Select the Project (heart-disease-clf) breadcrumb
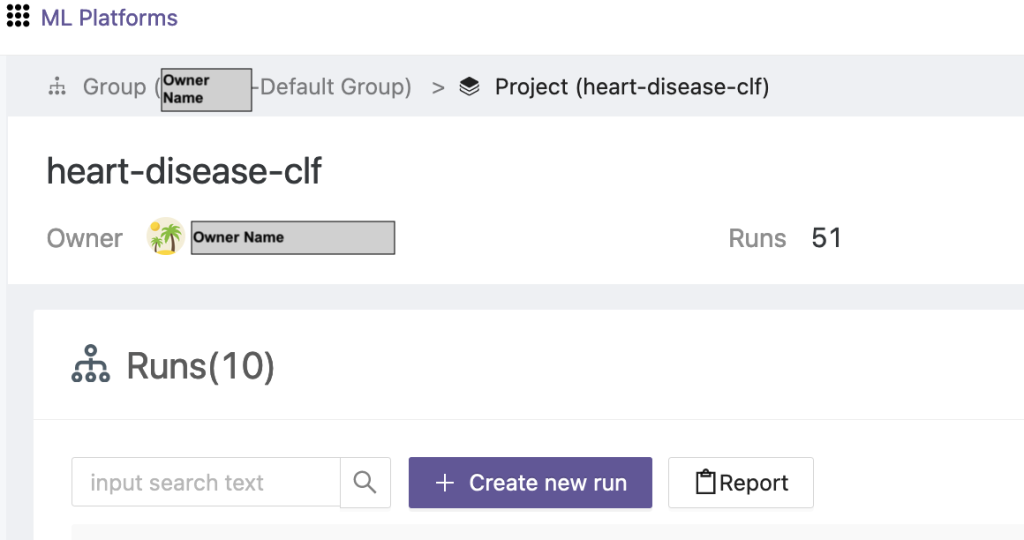The width and height of the screenshot is (1024, 540). (x=631, y=87)
